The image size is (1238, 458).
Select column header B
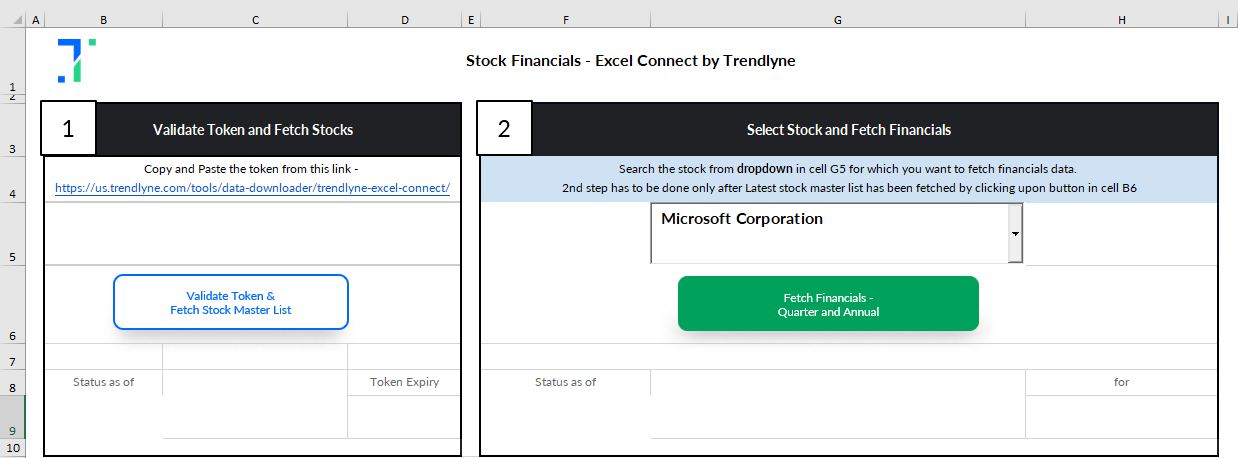tap(104, 20)
